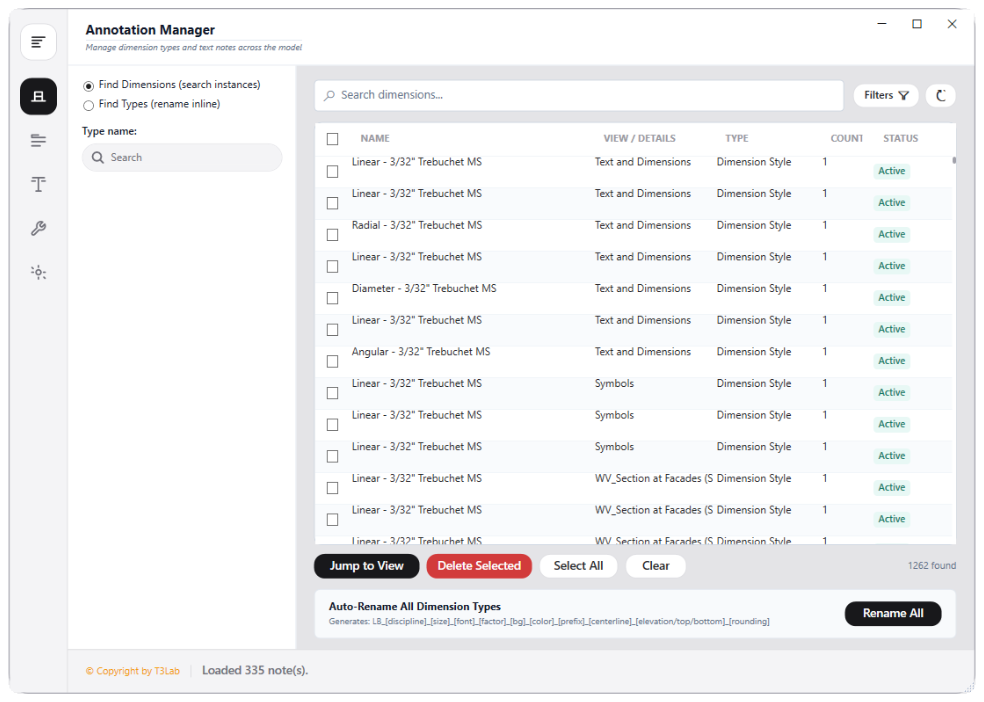Screen dimensions: 984x702
Task: Click the magnifier icon in Search dimensions box
Action: [329, 95]
